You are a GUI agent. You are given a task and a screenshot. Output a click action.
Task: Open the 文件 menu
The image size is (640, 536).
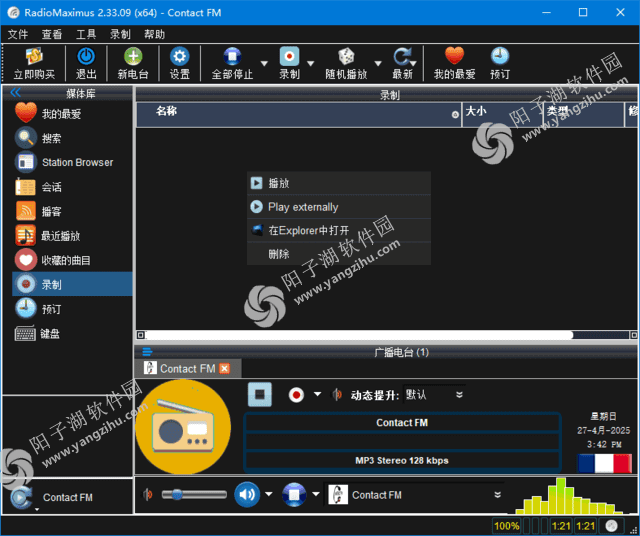pos(18,34)
